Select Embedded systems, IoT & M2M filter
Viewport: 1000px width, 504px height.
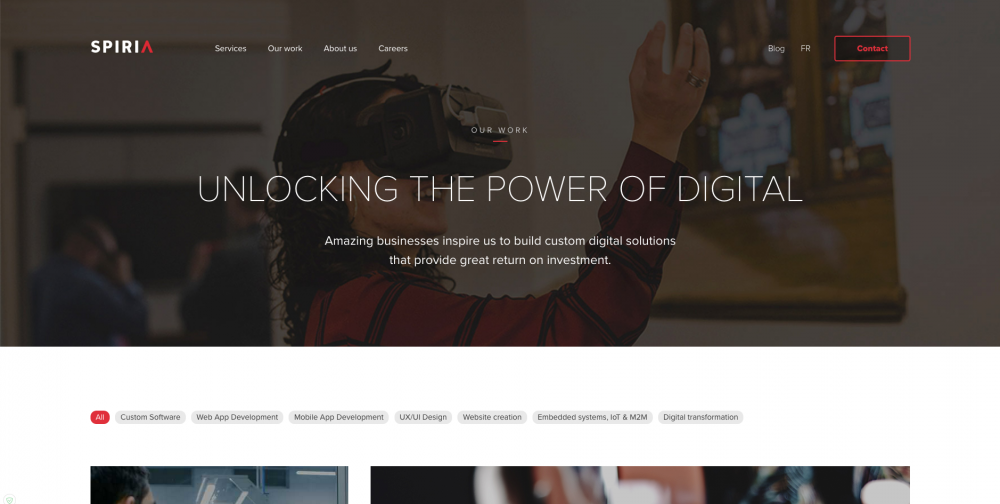592,417
